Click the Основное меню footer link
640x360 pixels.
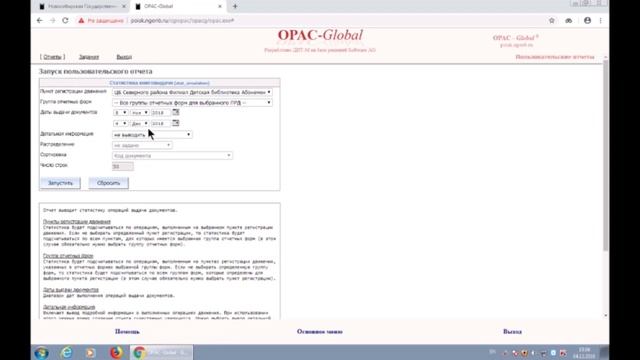(320, 331)
